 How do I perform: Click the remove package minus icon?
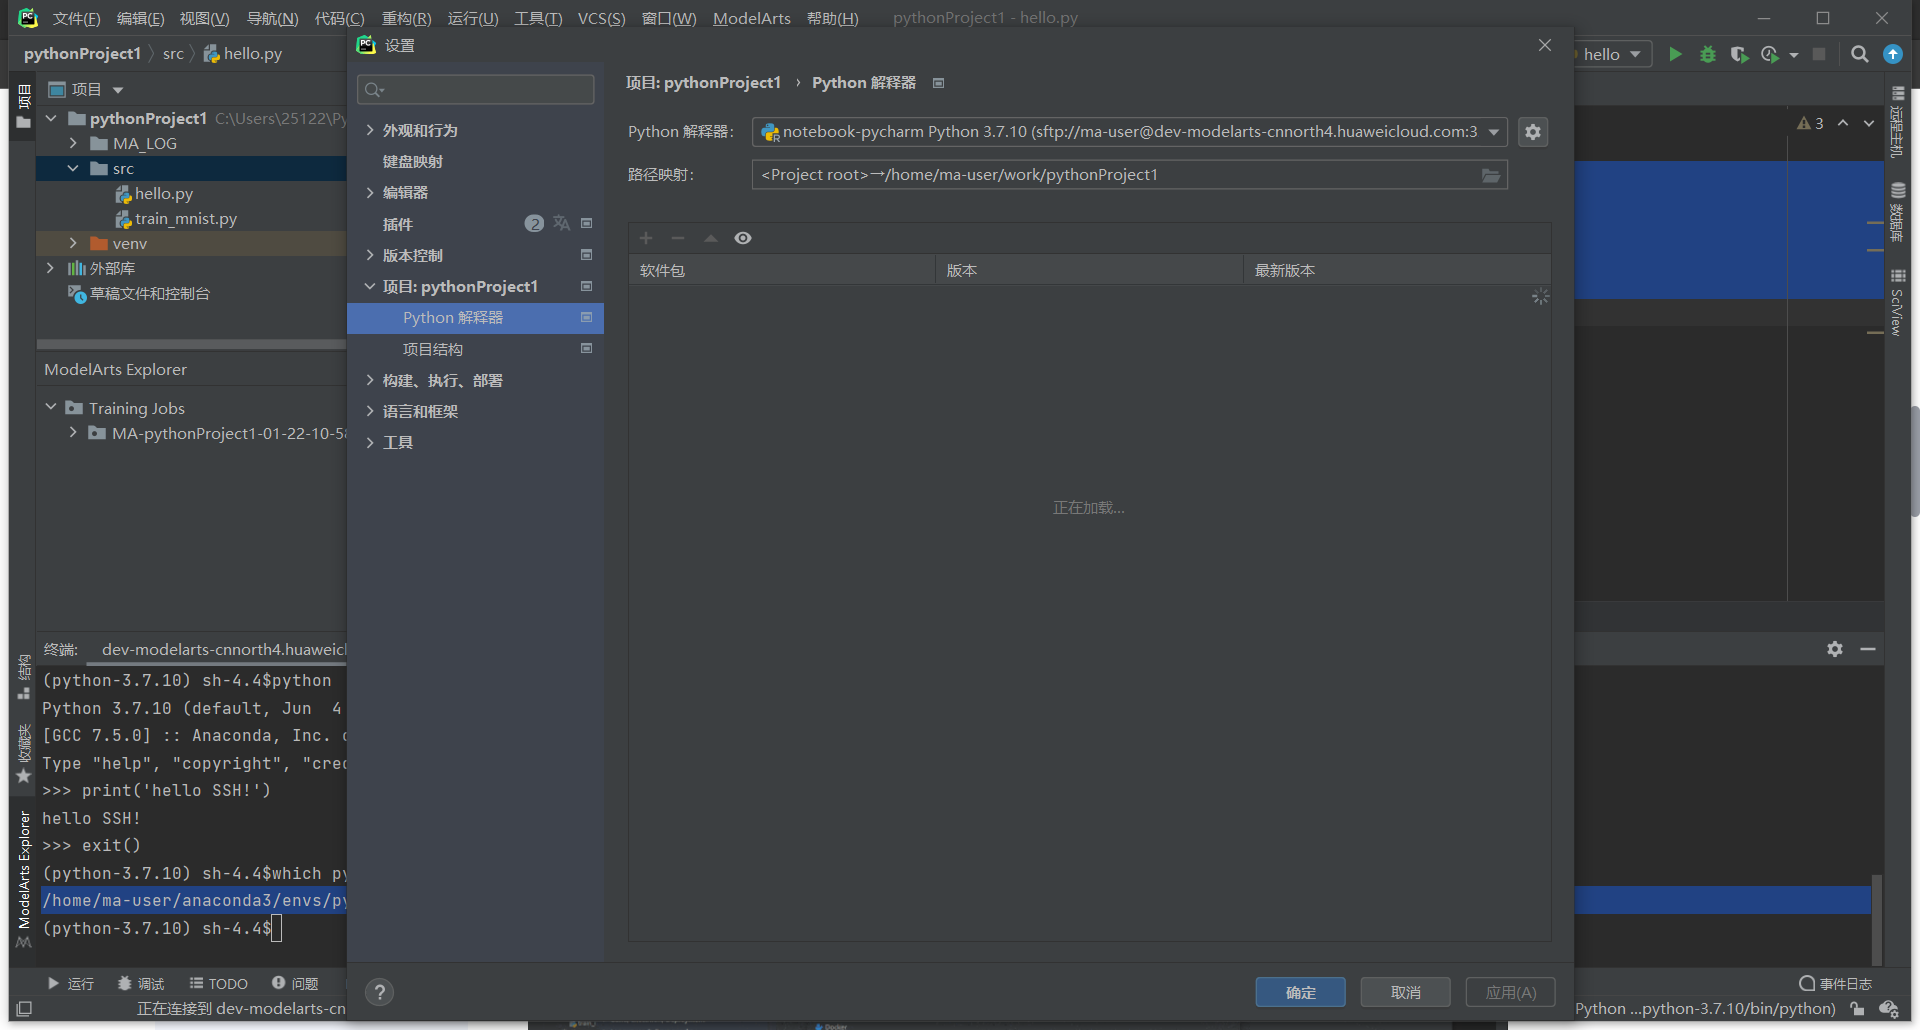point(678,238)
